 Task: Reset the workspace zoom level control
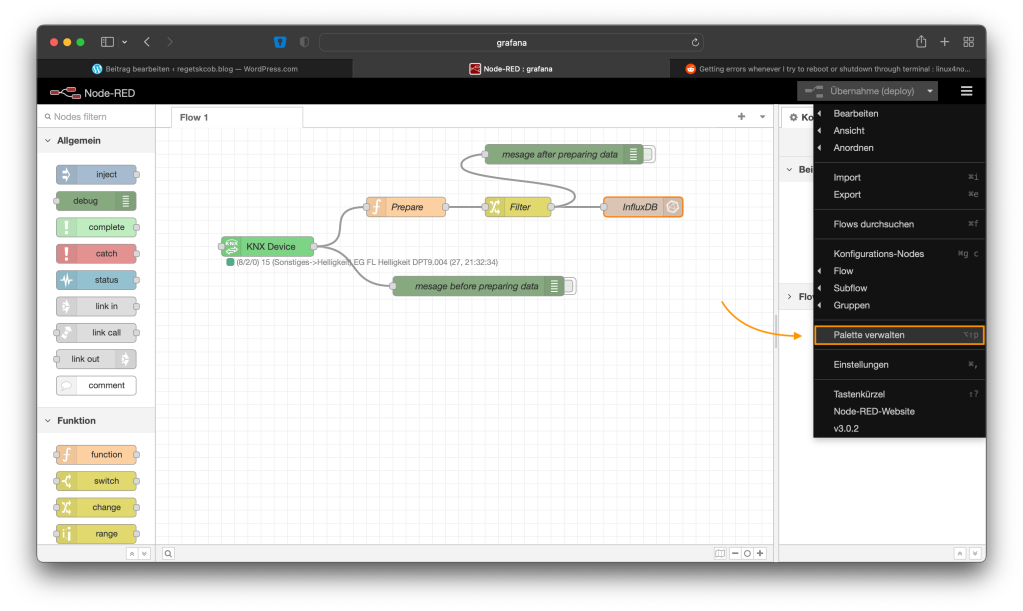[x=746, y=553]
